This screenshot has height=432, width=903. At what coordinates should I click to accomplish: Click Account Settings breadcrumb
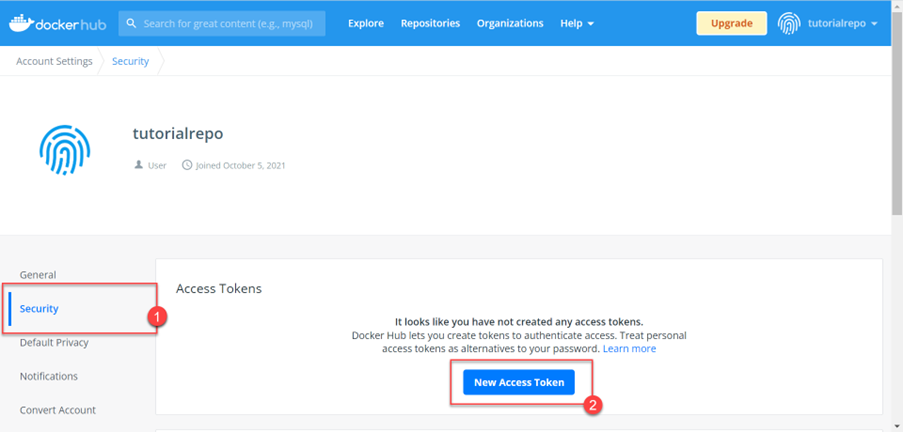coord(54,61)
